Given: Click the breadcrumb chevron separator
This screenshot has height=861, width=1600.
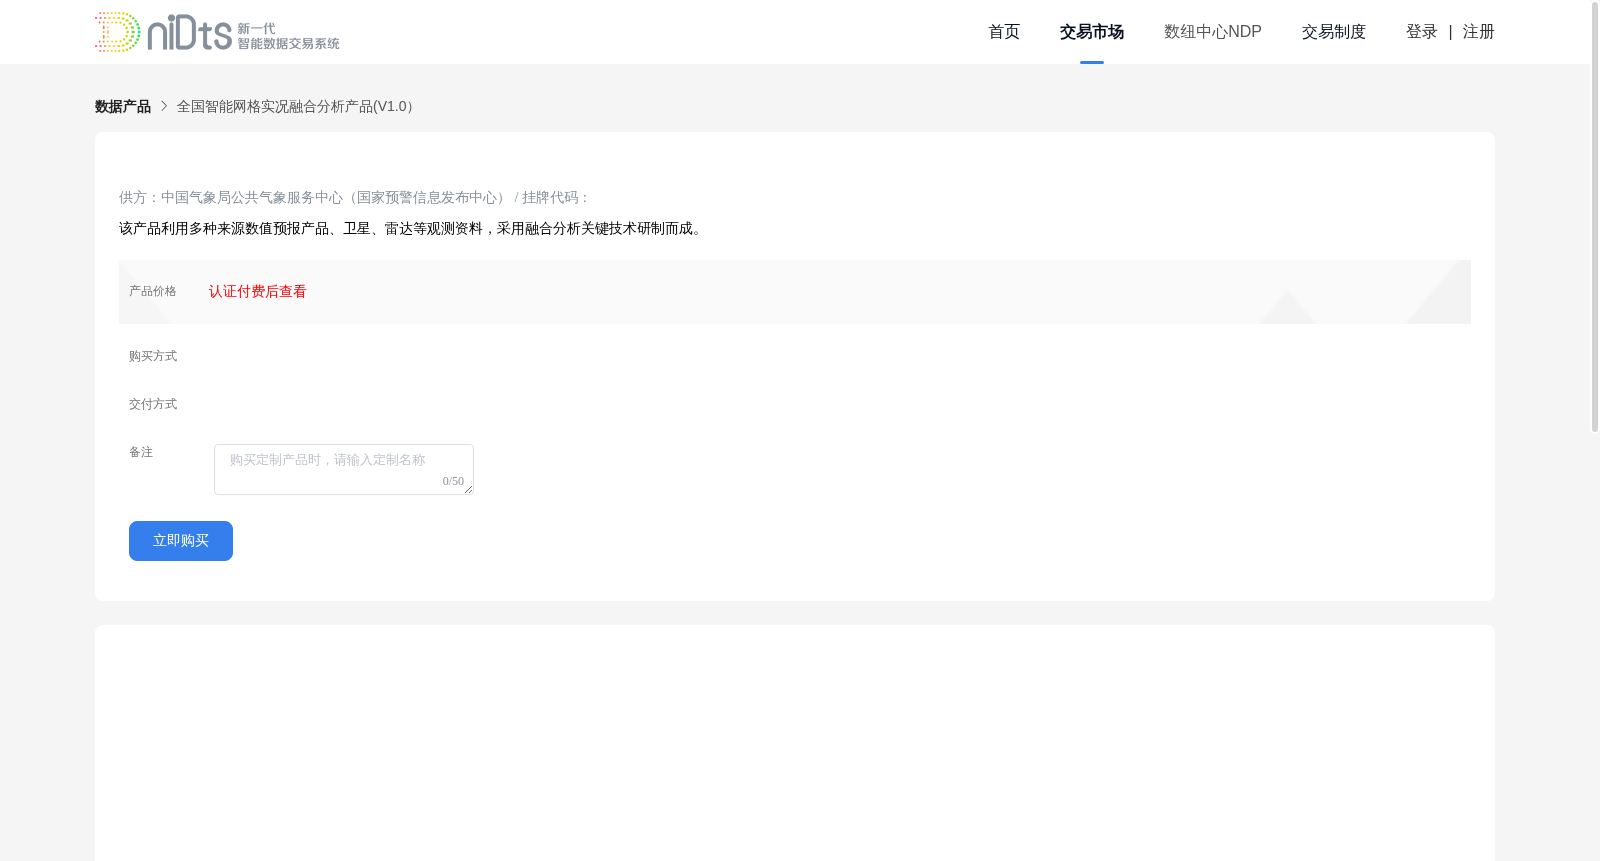Looking at the screenshot, I should [164, 106].
